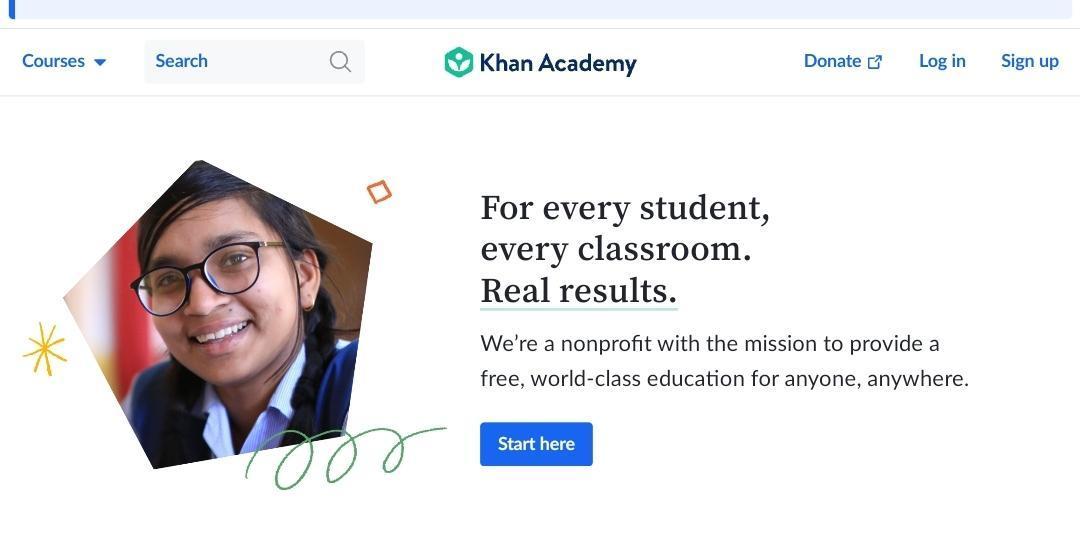Screen dimensions: 1080x537
Task: Click the nonprofit mission paragraph
Action: 724,361
